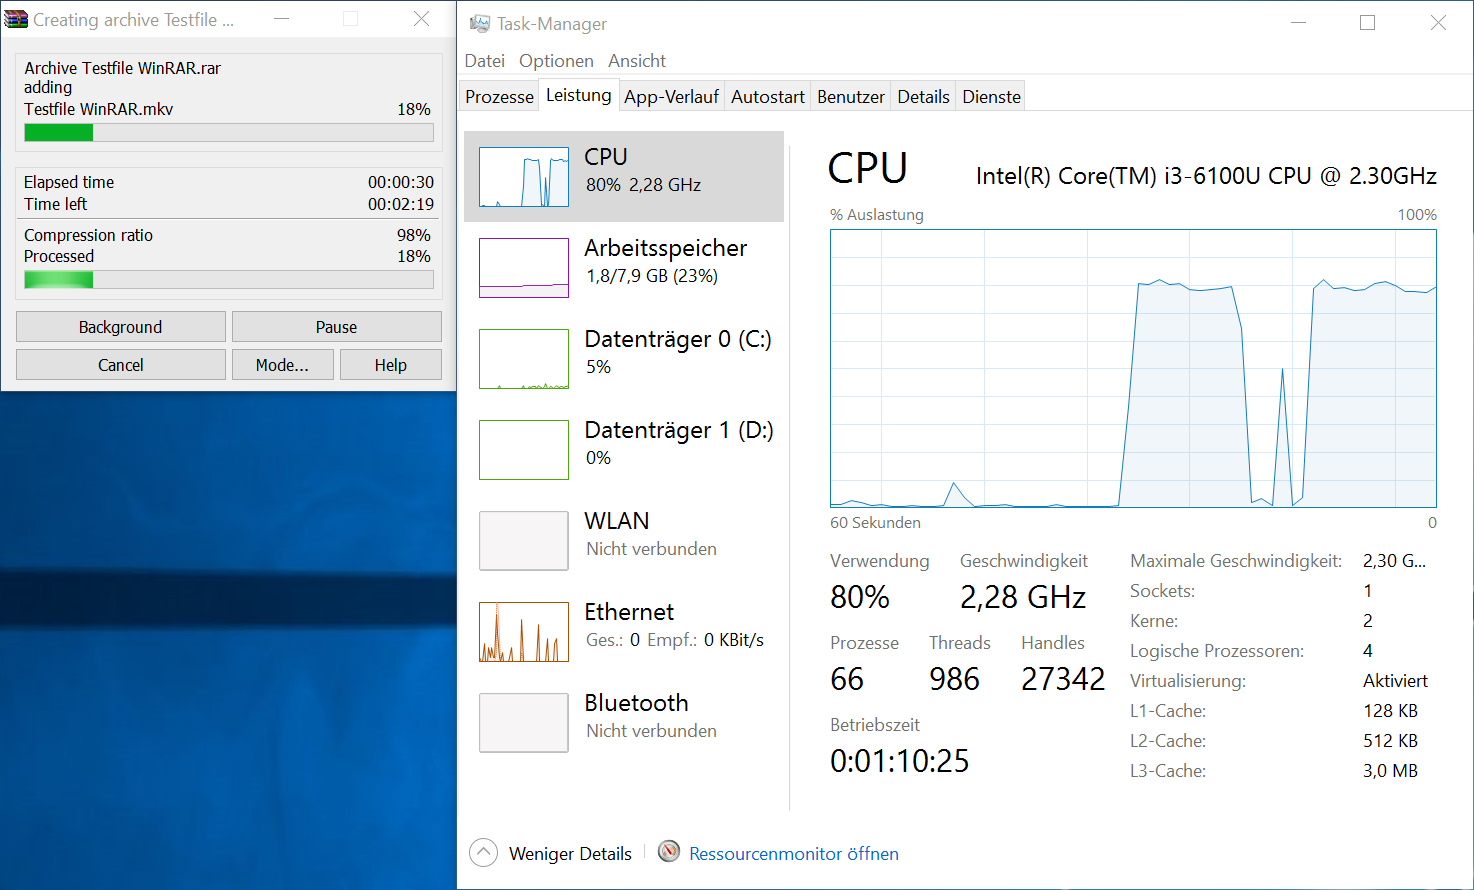
Task: Switch to the App-Verlauf tab
Action: click(x=671, y=97)
